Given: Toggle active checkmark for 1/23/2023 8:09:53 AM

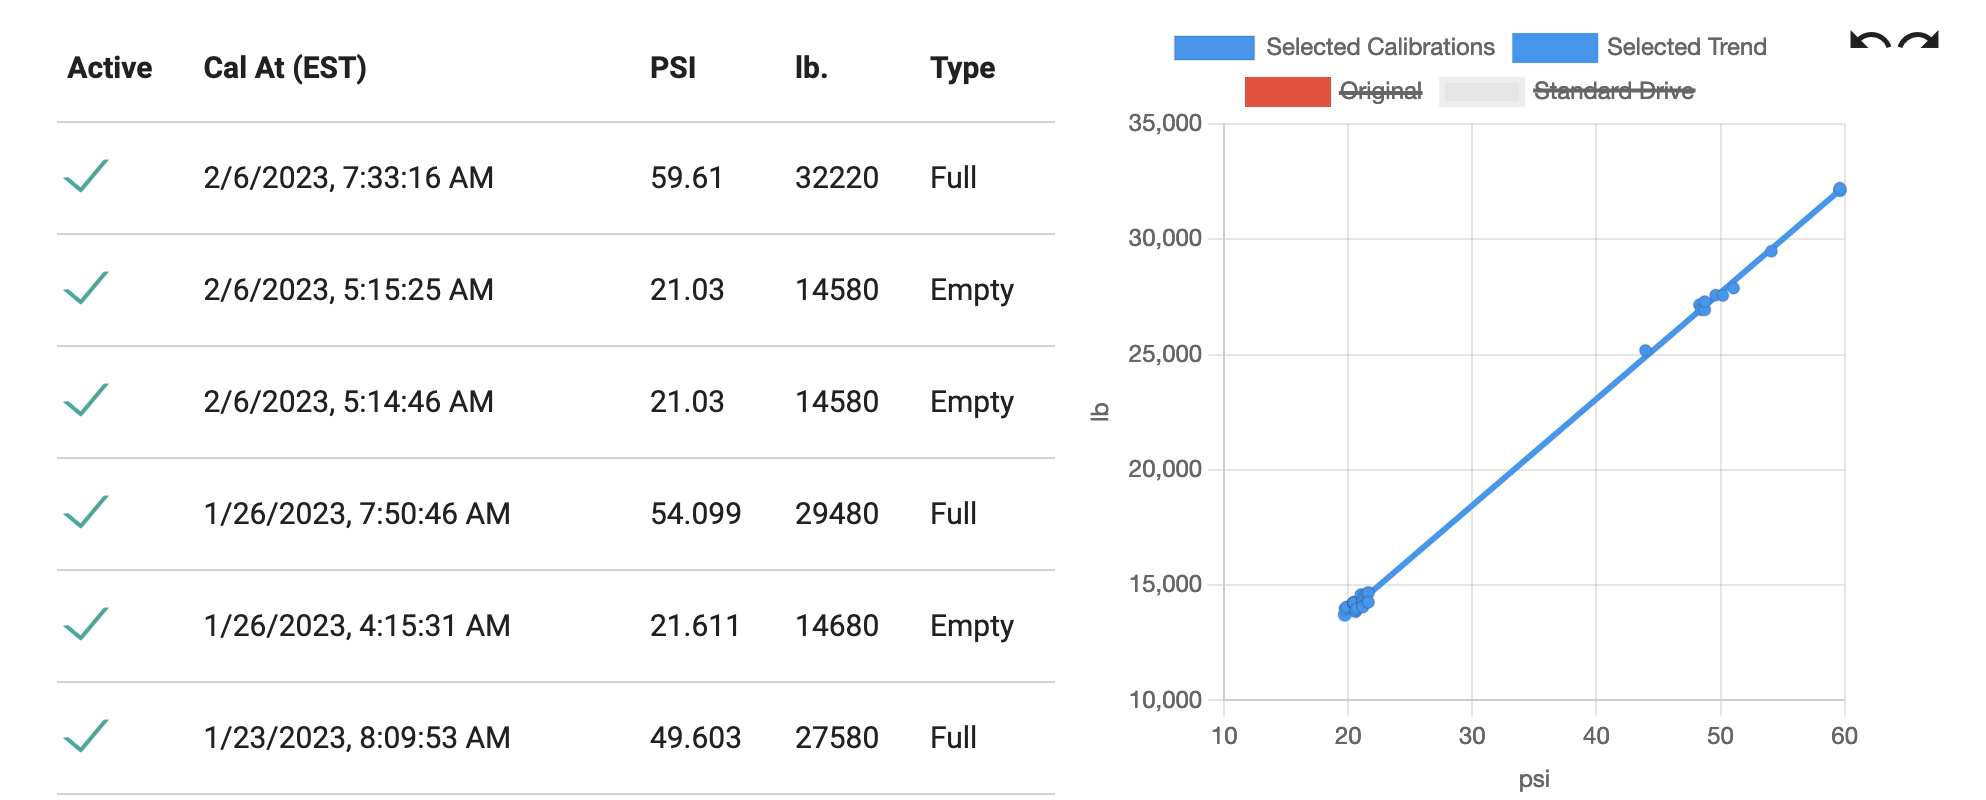Looking at the screenshot, I should click(86, 737).
